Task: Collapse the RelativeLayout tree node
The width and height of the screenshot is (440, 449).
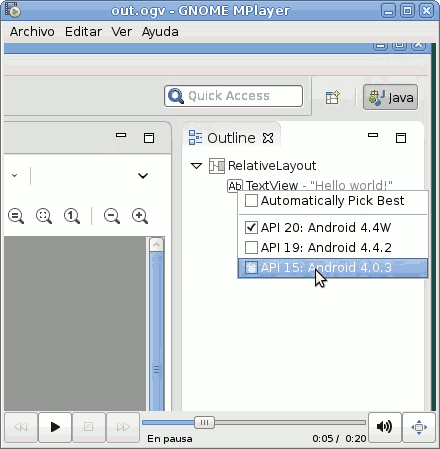Action: (x=196, y=165)
